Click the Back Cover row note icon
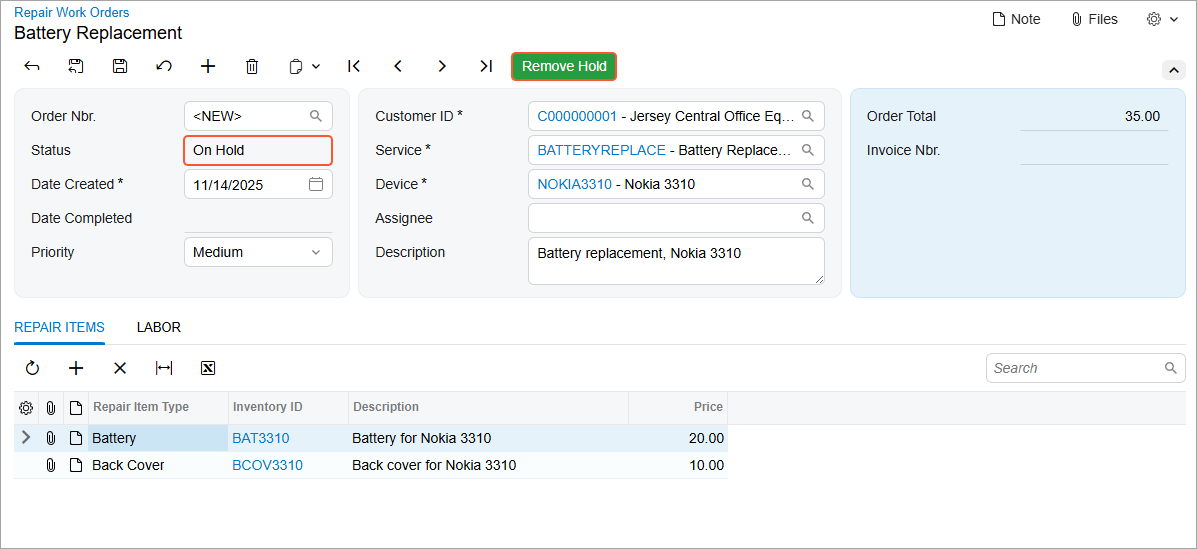 tap(76, 465)
